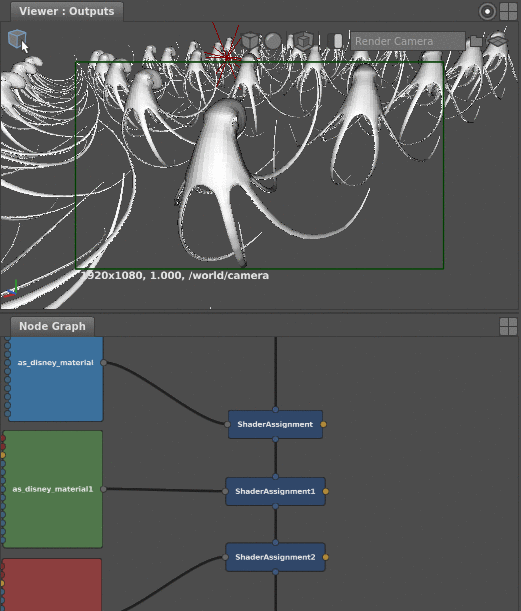Click the orange dot on ShaderAssignment node
The height and width of the screenshot is (611, 521).
[x=323, y=424]
